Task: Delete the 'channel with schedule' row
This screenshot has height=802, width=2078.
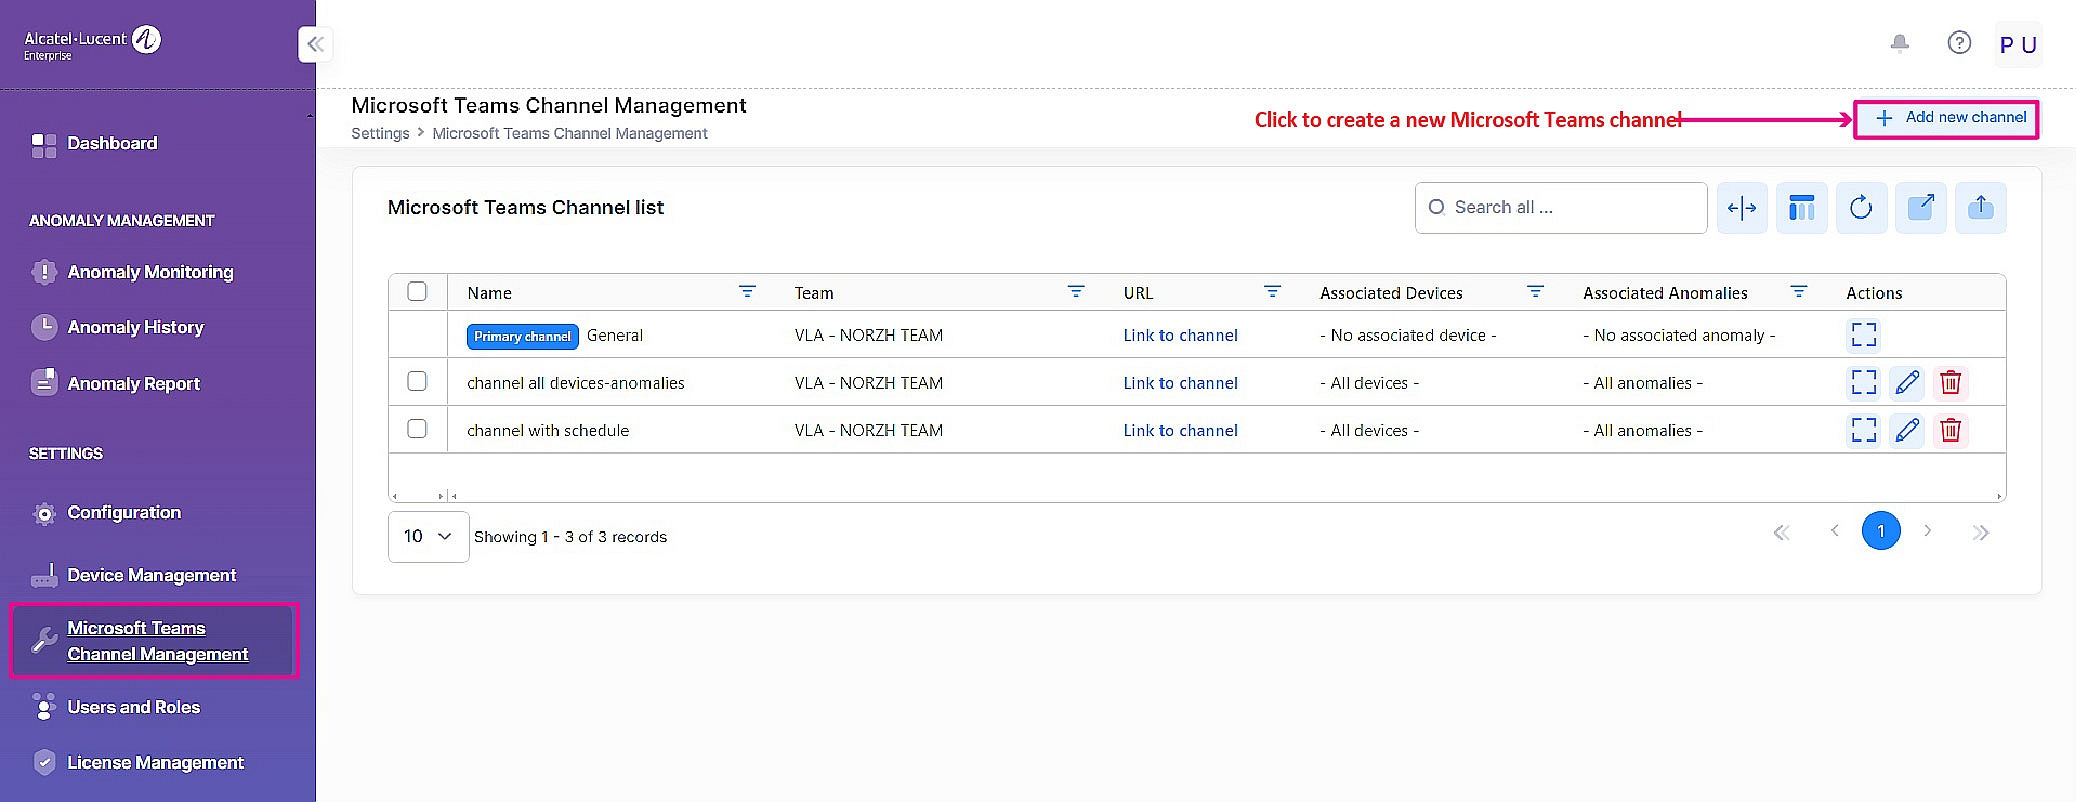Action: [1949, 430]
